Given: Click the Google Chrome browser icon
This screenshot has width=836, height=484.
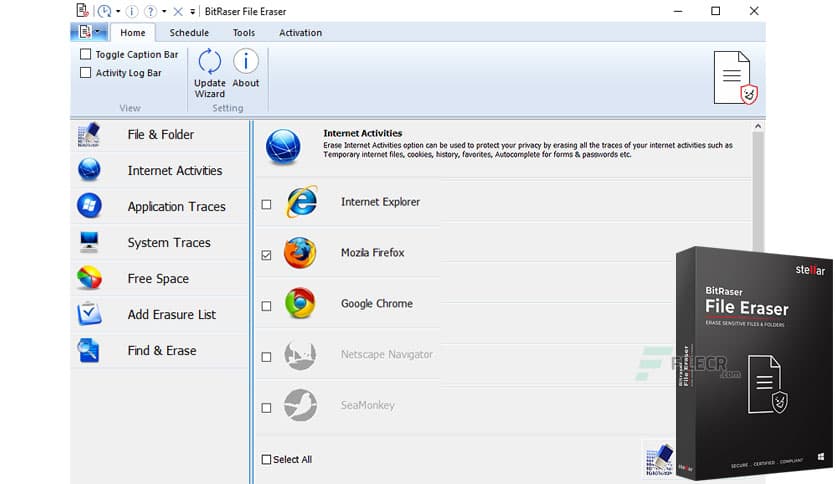Looking at the screenshot, I should (x=300, y=303).
